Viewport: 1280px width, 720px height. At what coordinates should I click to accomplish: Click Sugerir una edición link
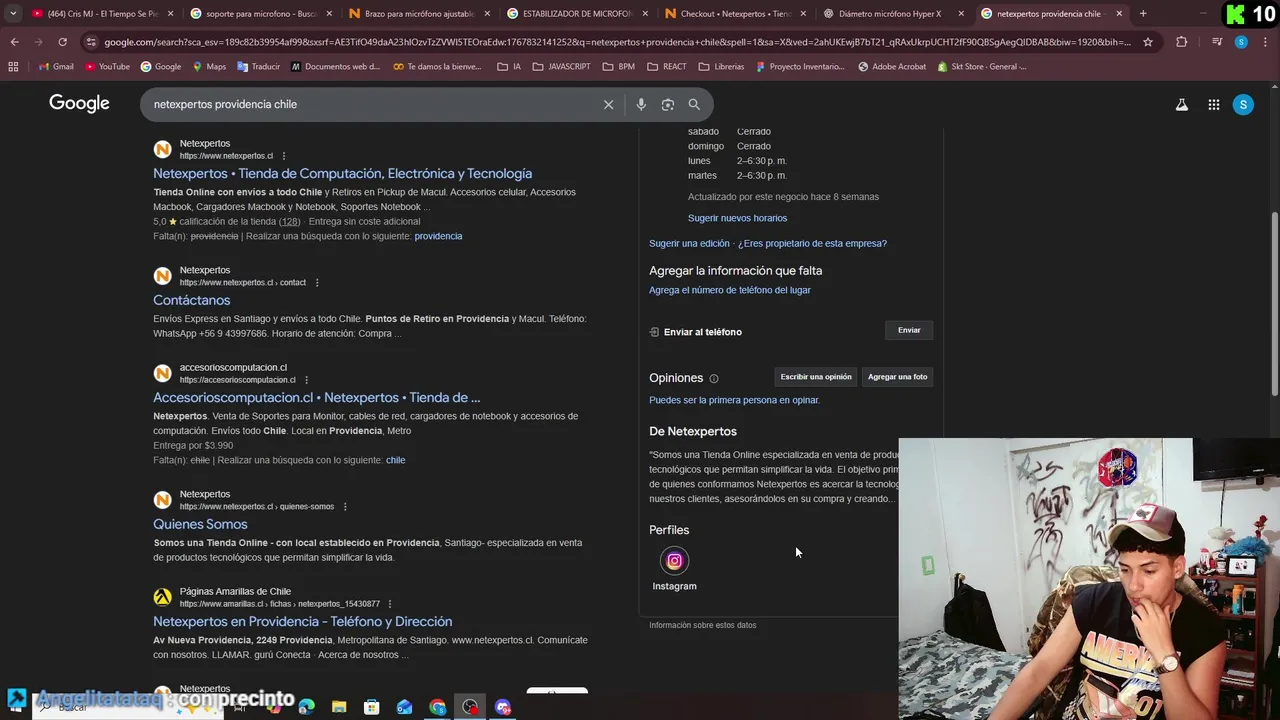[689, 243]
